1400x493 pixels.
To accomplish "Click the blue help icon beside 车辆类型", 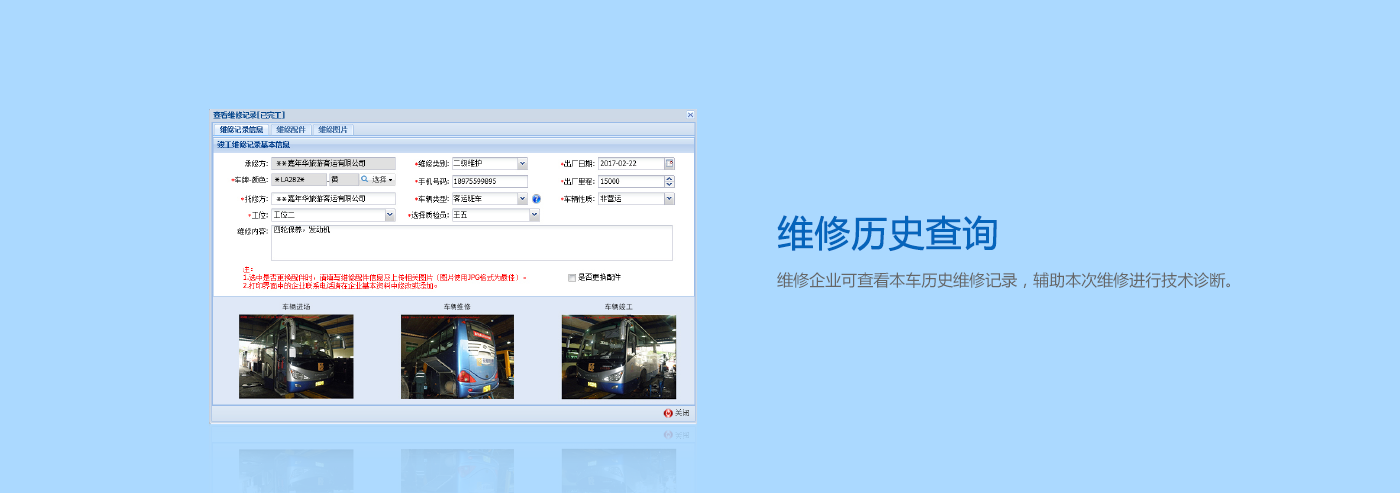I will coord(536,199).
